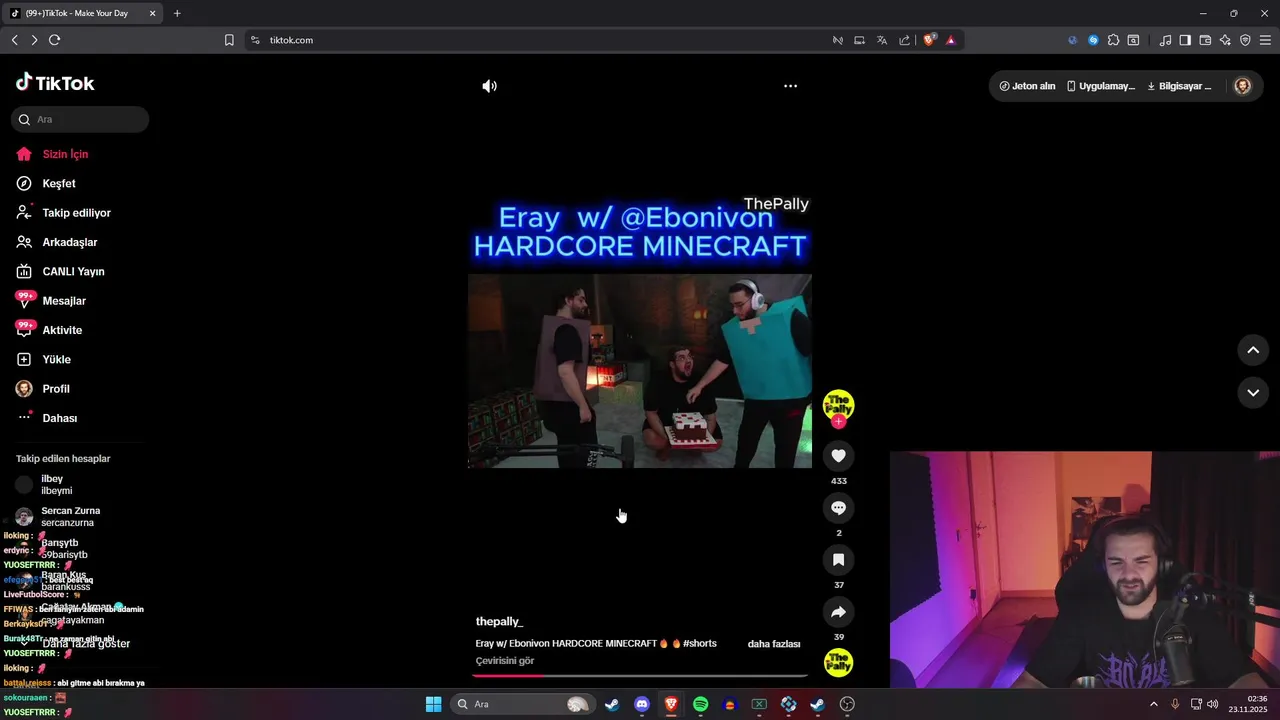Mute the TikTok video sound
Viewport: 1280px width, 720px height.
[489, 86]
